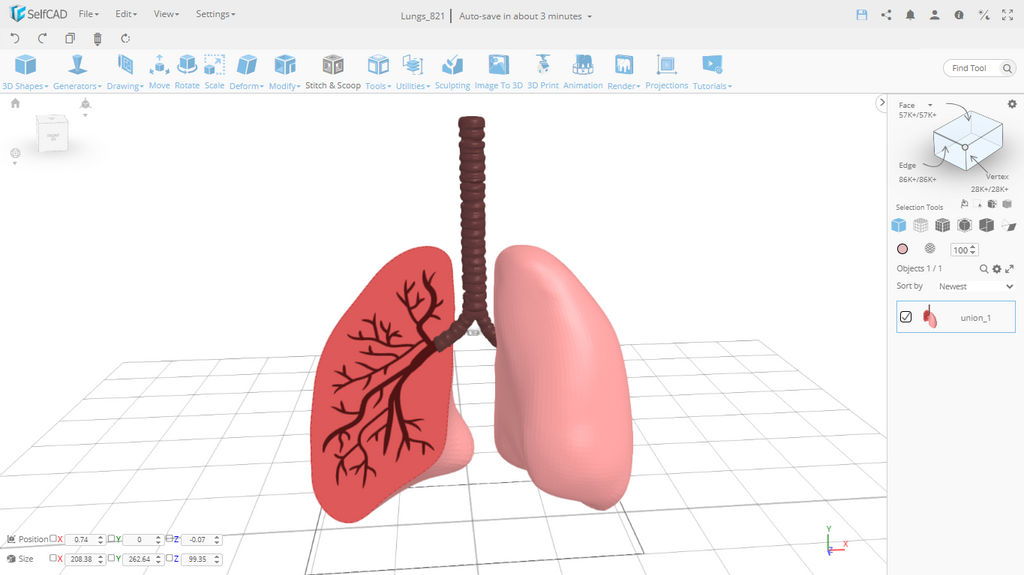Select the Move tool
The height and width of the screenshot is (575, 1024).
(159, 70)
